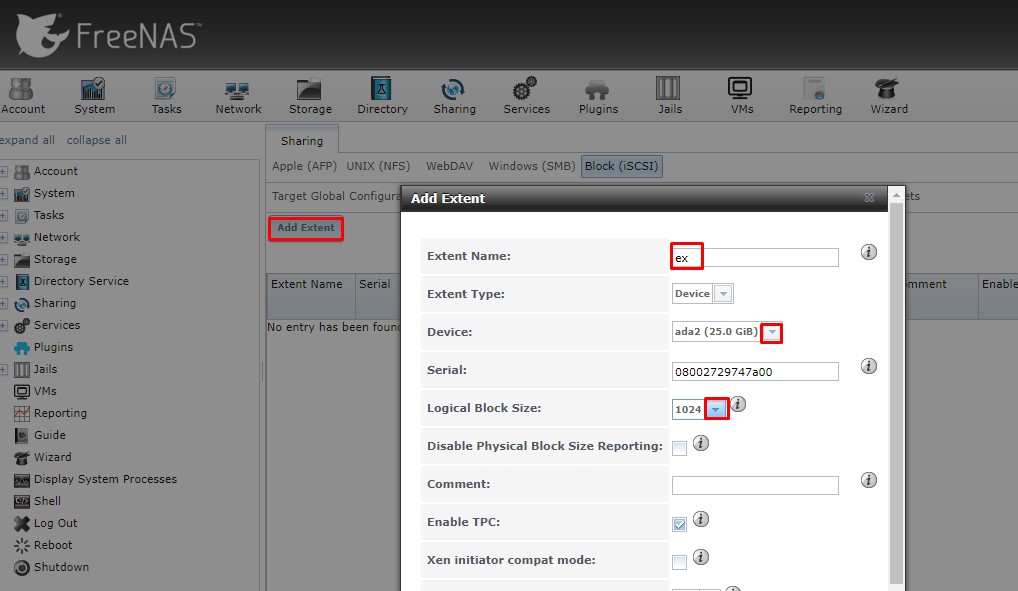Expand the Account node in sidebar
Image resolution: width=1018 pixels, height=591 pixels.
[x=3, y=171]
